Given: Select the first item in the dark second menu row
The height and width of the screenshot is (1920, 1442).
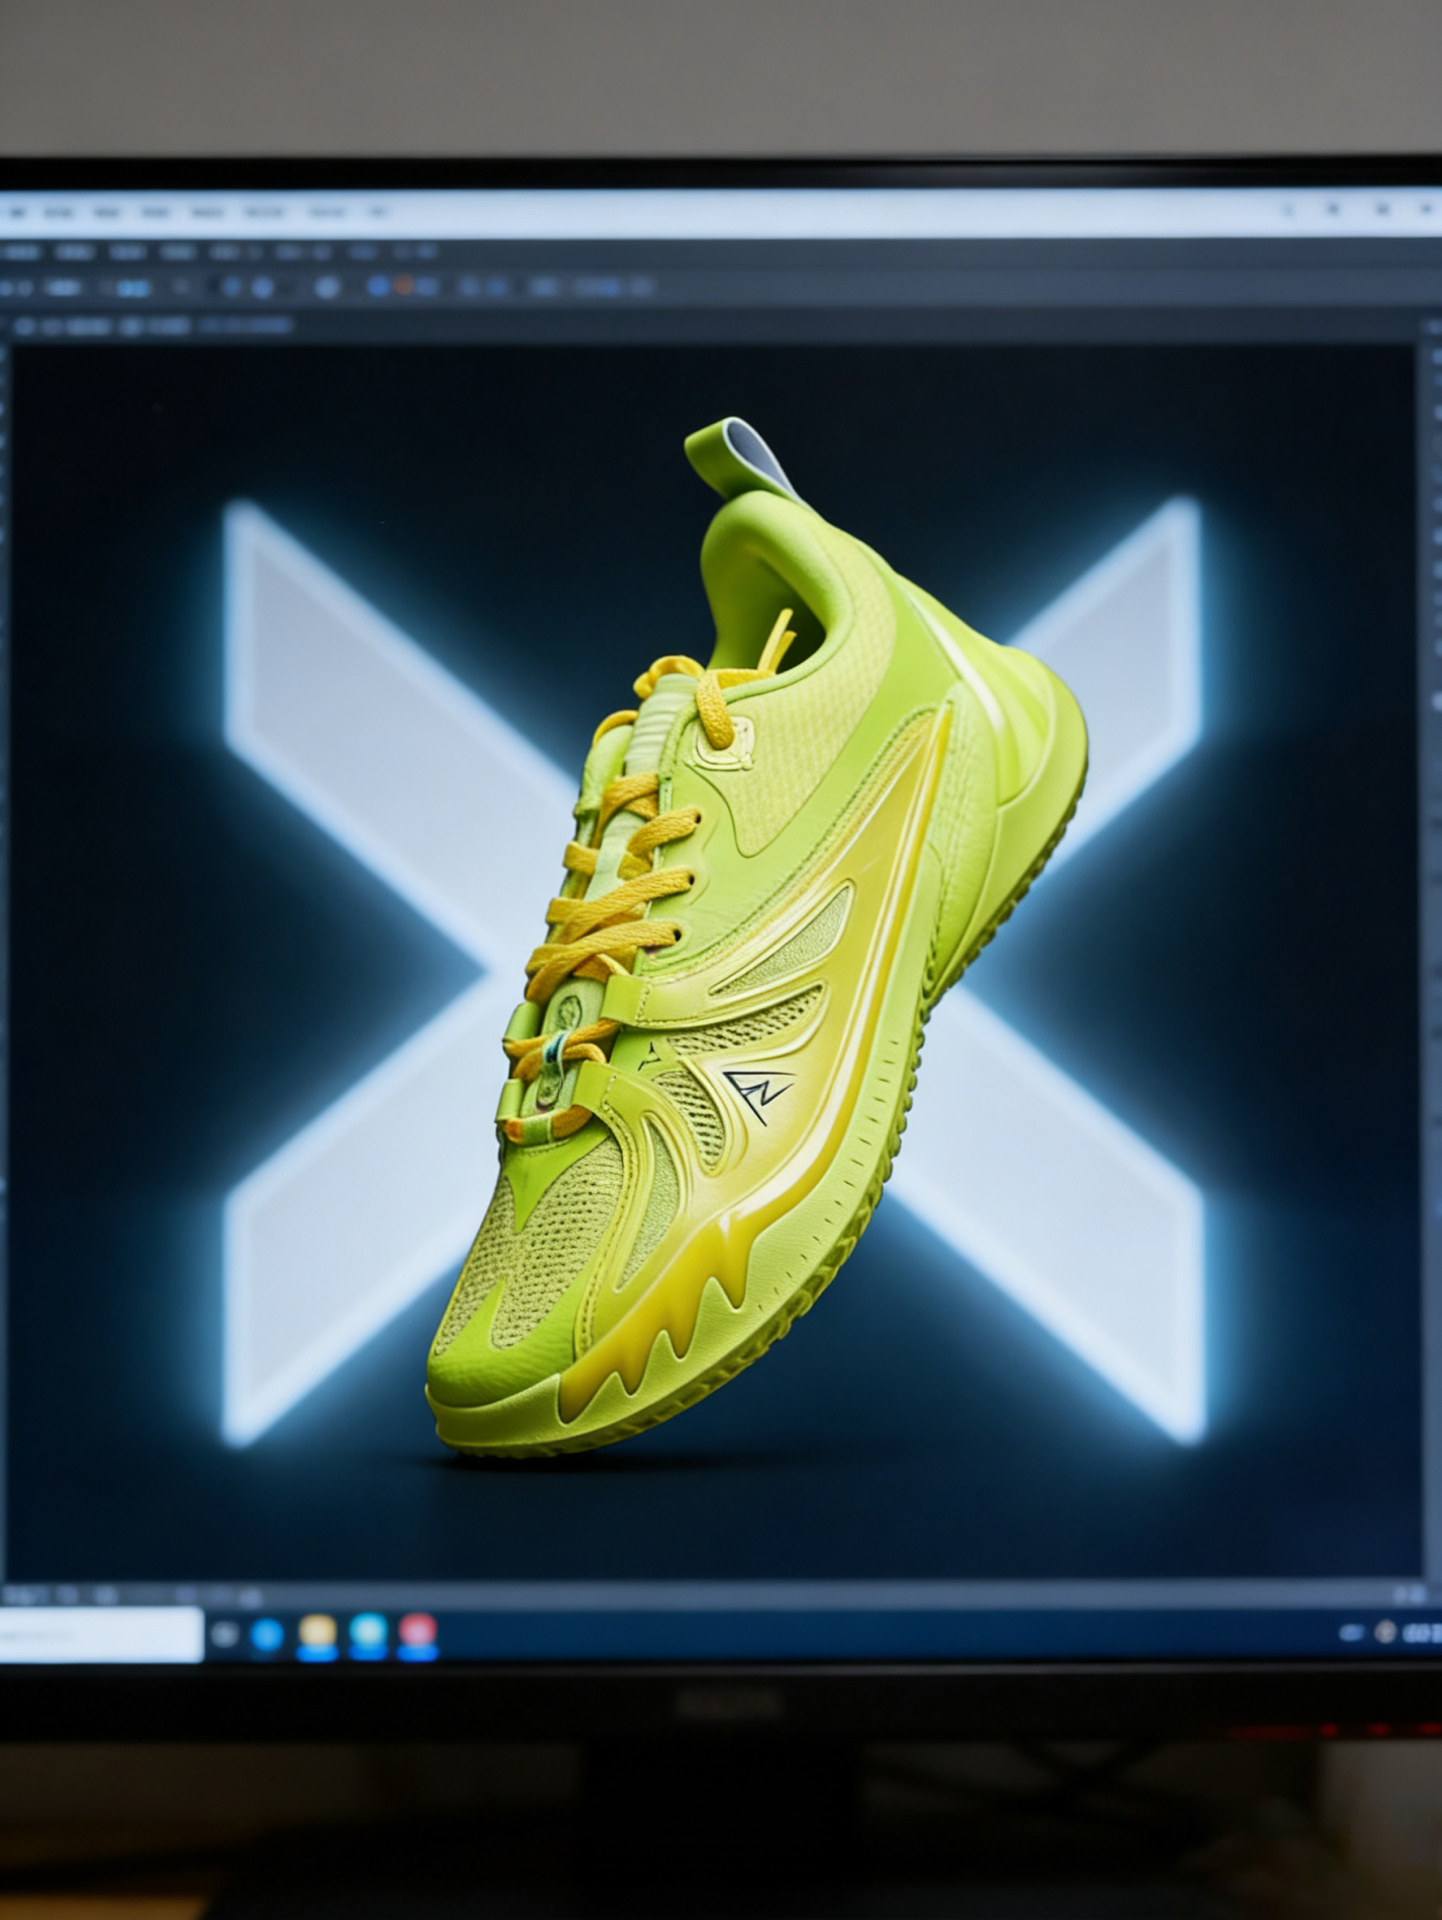Looking at the screenshot, I should point(19,251).
